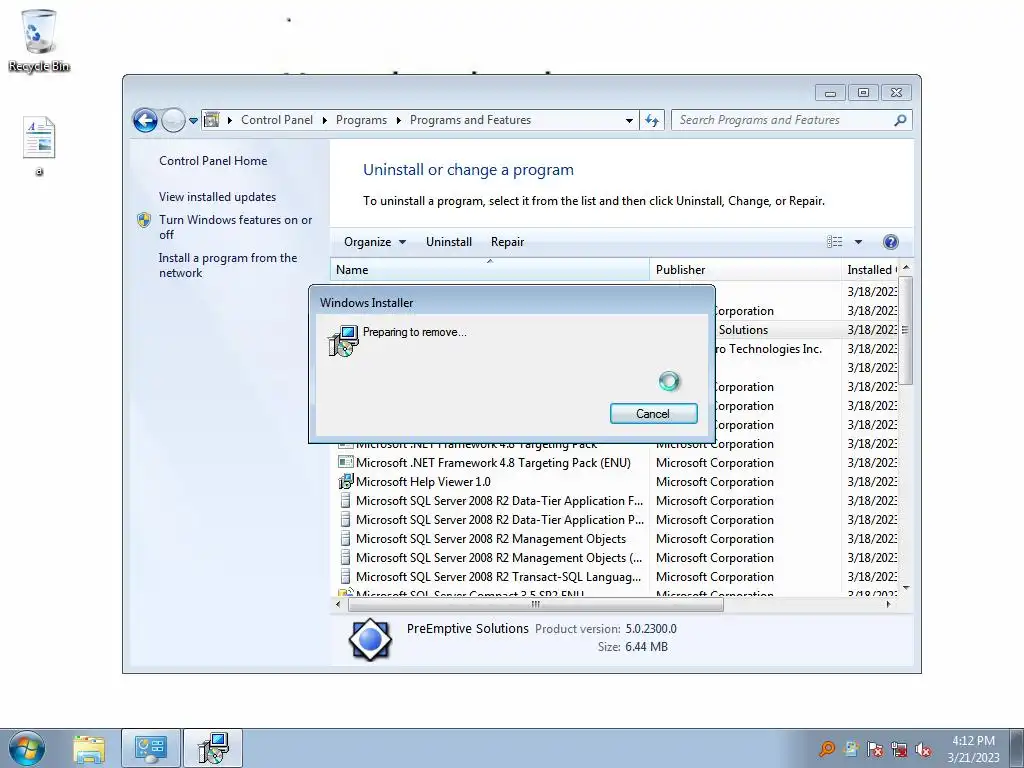Open Windows Explorer from the taskbar
Image resolution: width=1024 pixels, height=768 pixels.
(x=89, y=749)
